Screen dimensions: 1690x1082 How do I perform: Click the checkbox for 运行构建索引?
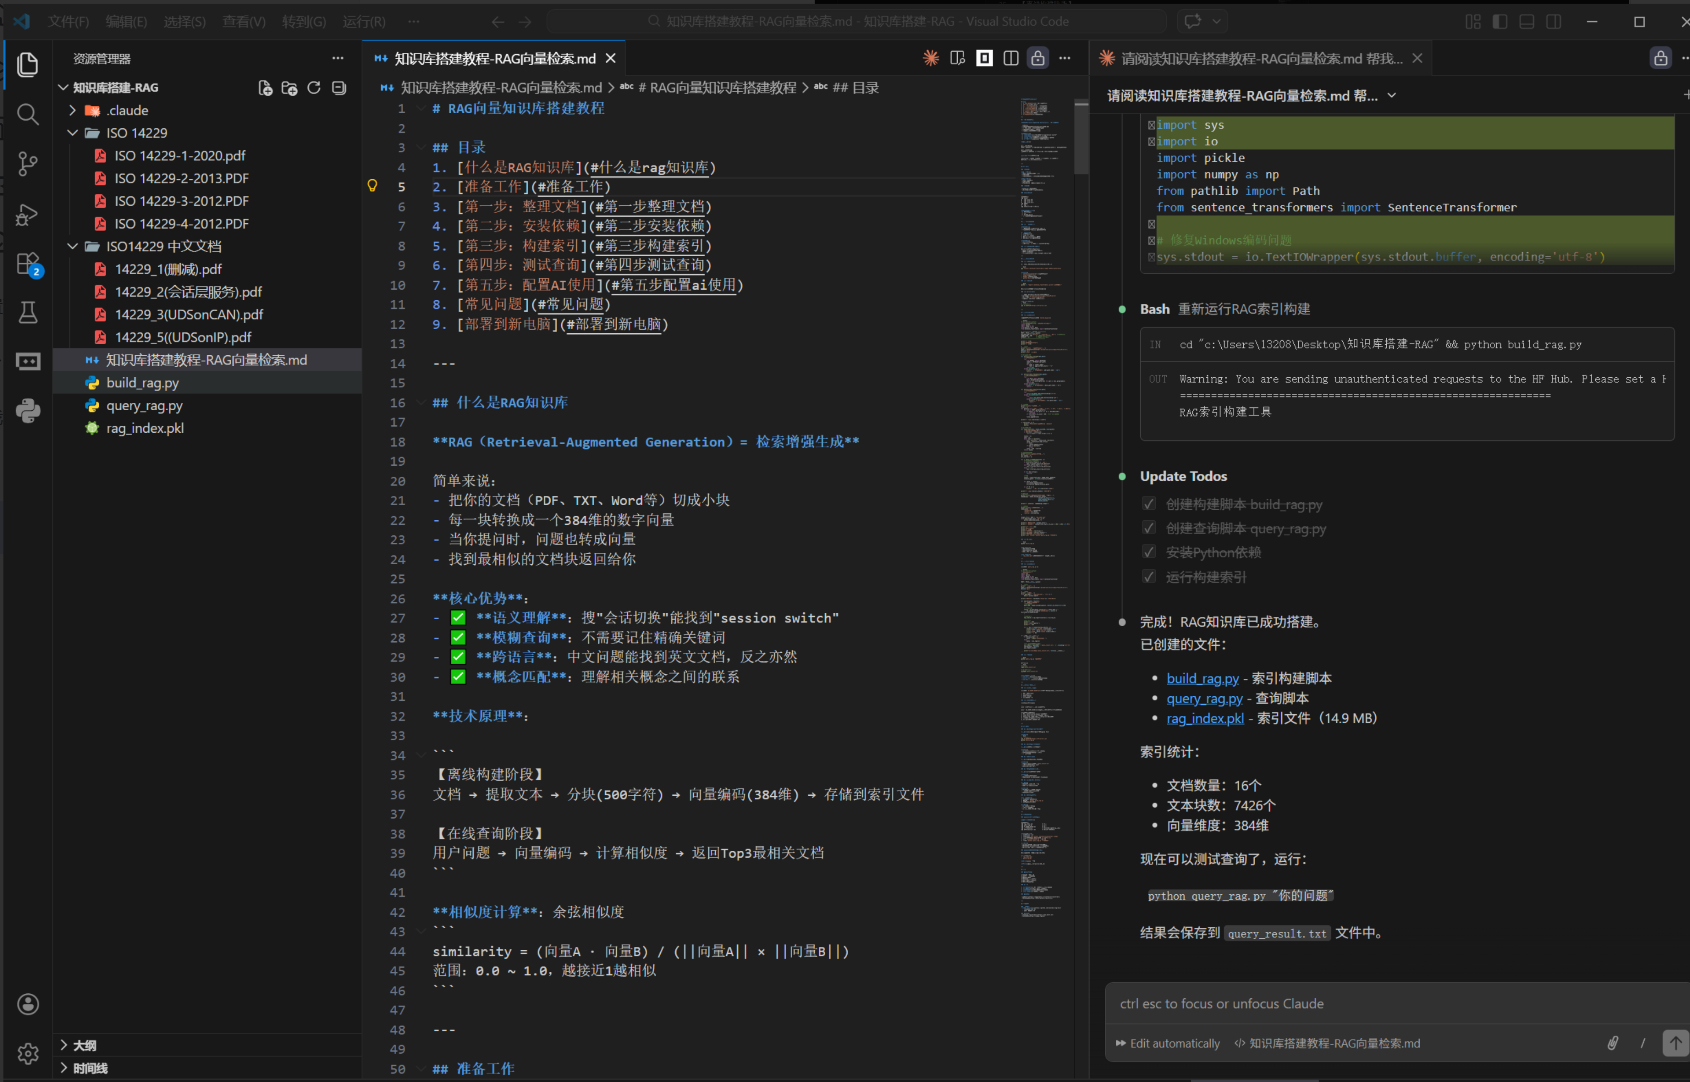pyautogui.click(x=1149, y=576)
